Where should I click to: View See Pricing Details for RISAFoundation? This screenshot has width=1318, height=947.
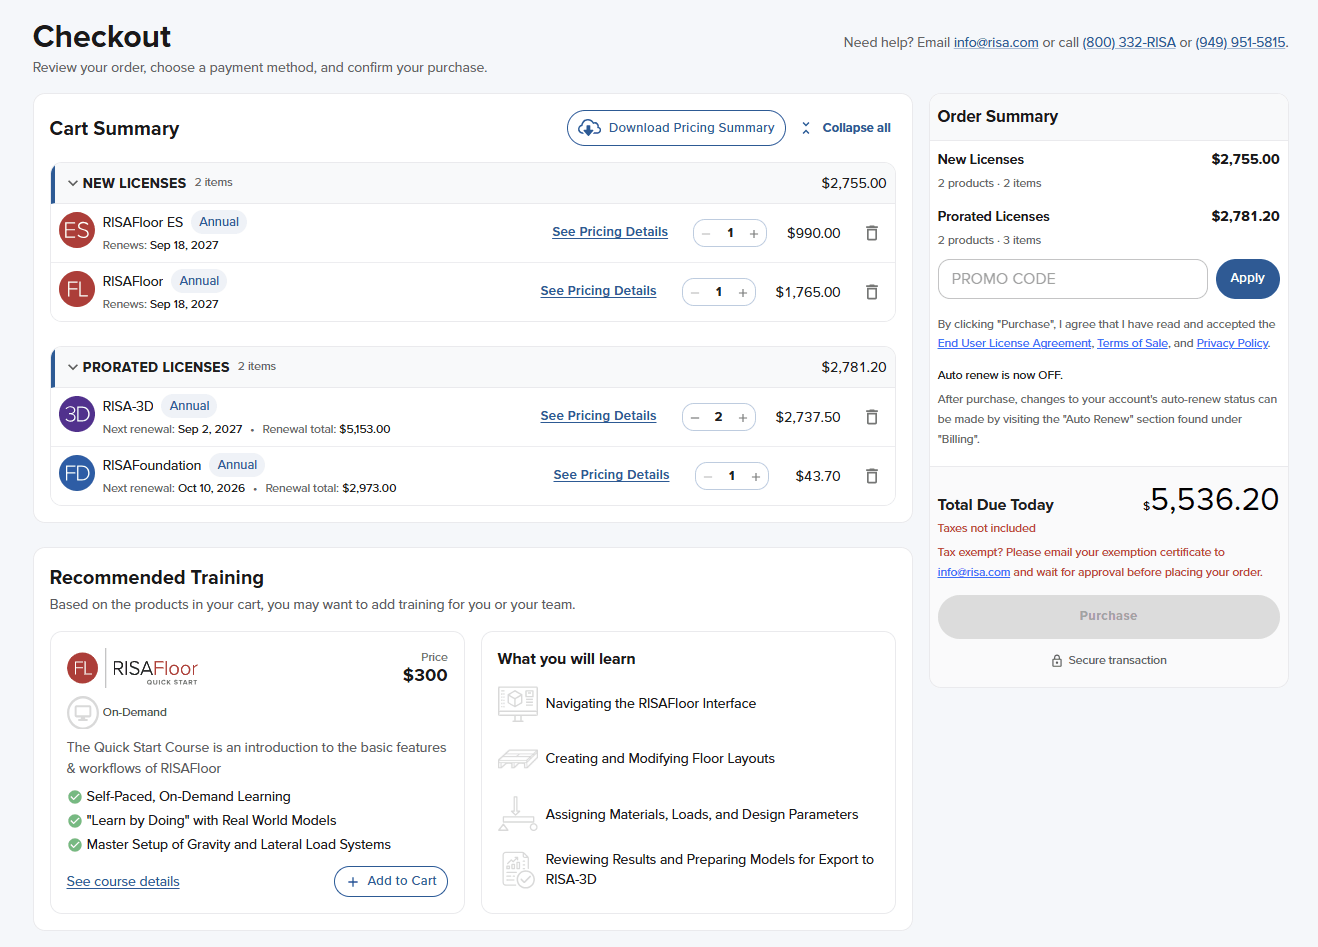pyautogui.click(x=611, y=475)
